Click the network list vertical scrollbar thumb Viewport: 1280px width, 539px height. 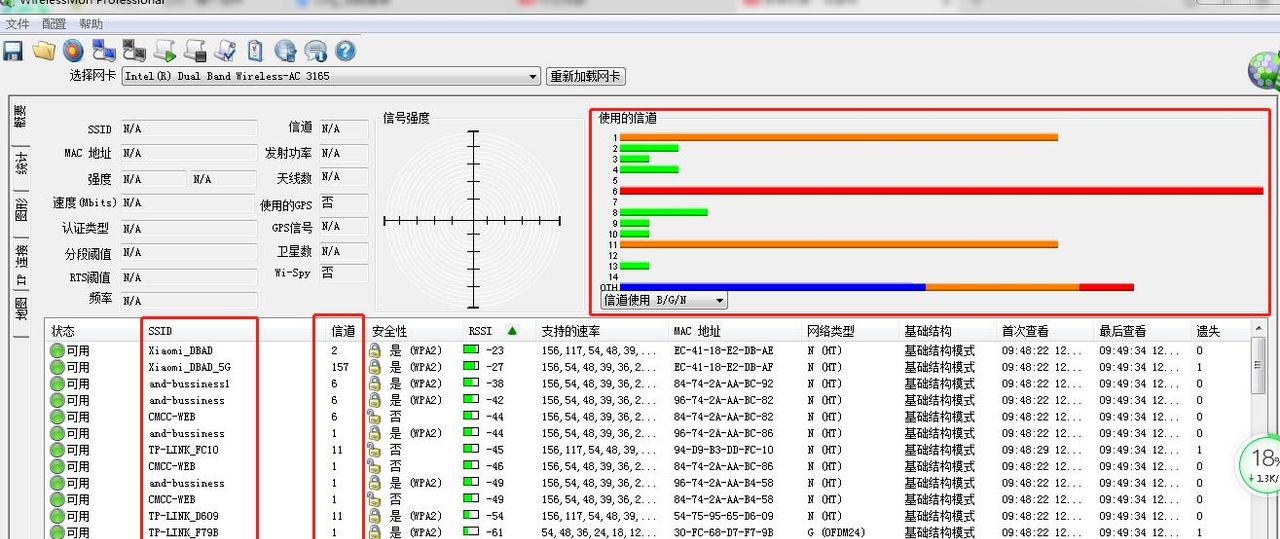point(1259,366)
